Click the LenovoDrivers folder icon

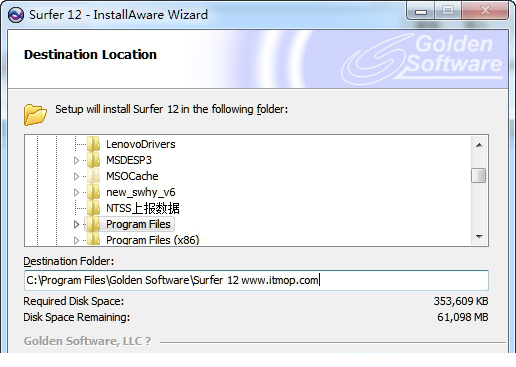[93, 144]
